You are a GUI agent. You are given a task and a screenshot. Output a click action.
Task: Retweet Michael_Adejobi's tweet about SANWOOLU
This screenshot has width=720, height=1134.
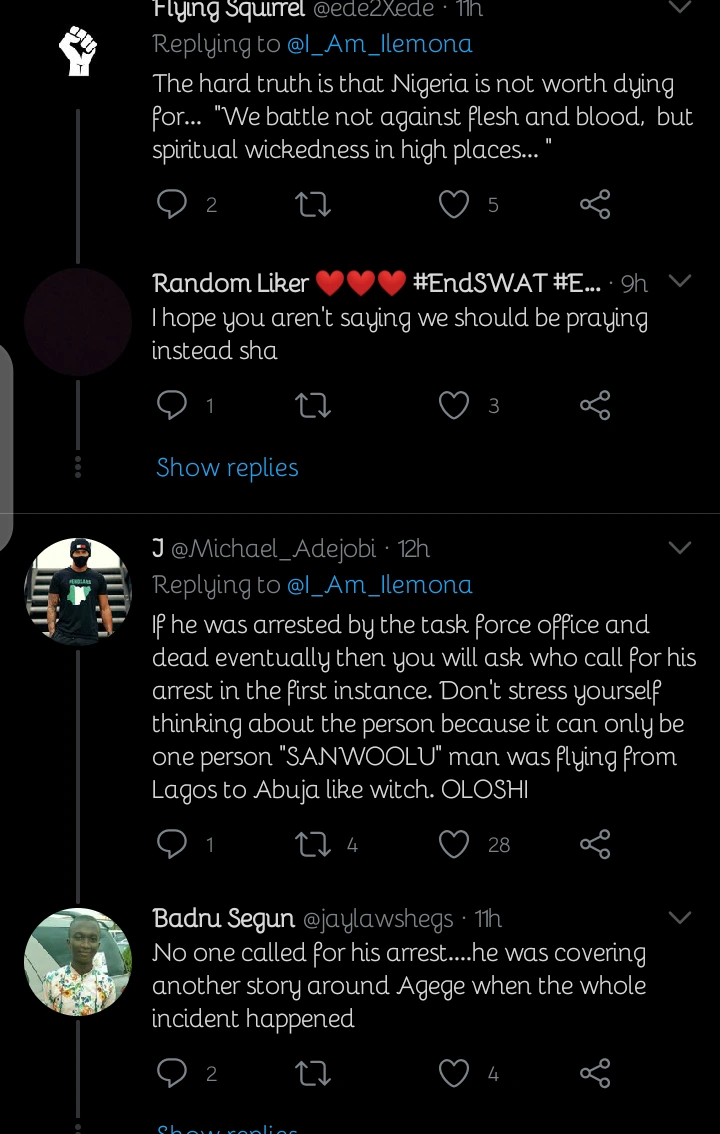point(314,845)
